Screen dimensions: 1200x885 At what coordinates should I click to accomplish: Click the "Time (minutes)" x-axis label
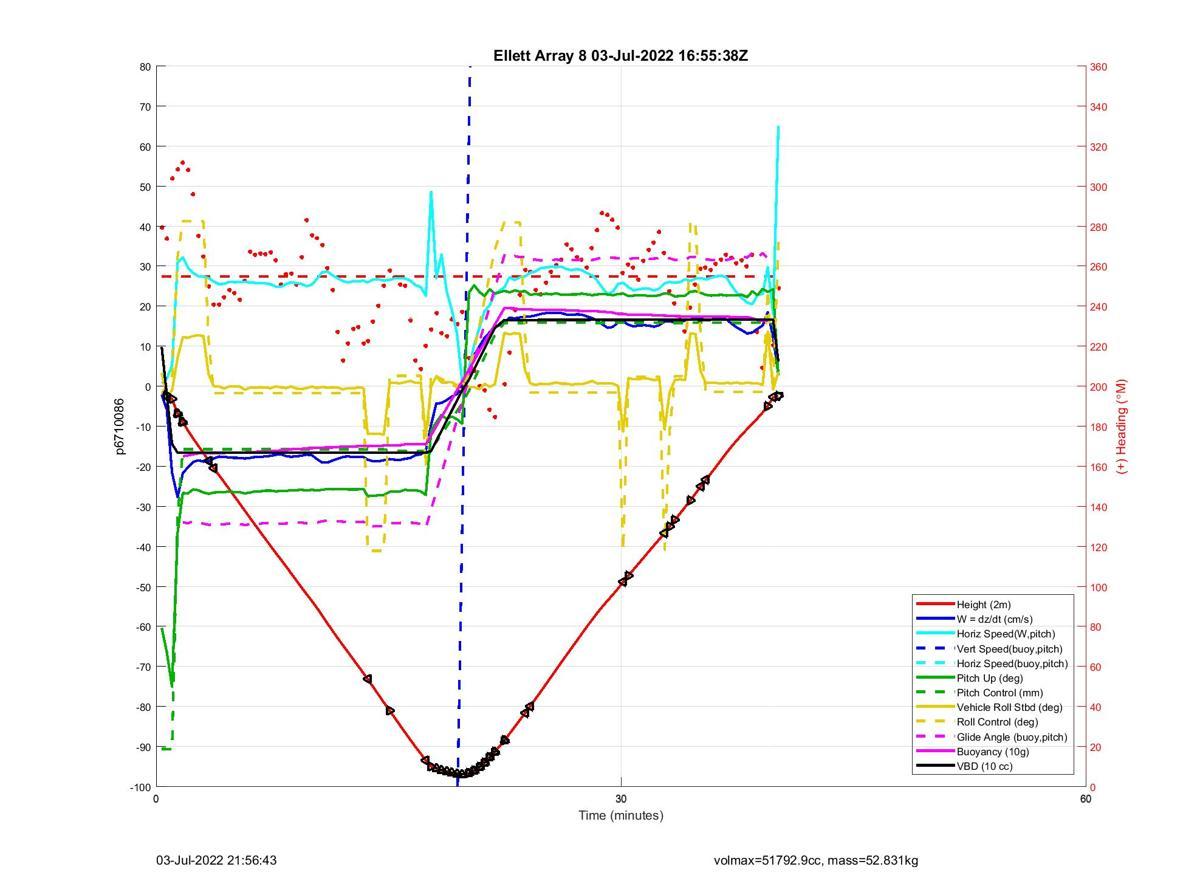620,815
